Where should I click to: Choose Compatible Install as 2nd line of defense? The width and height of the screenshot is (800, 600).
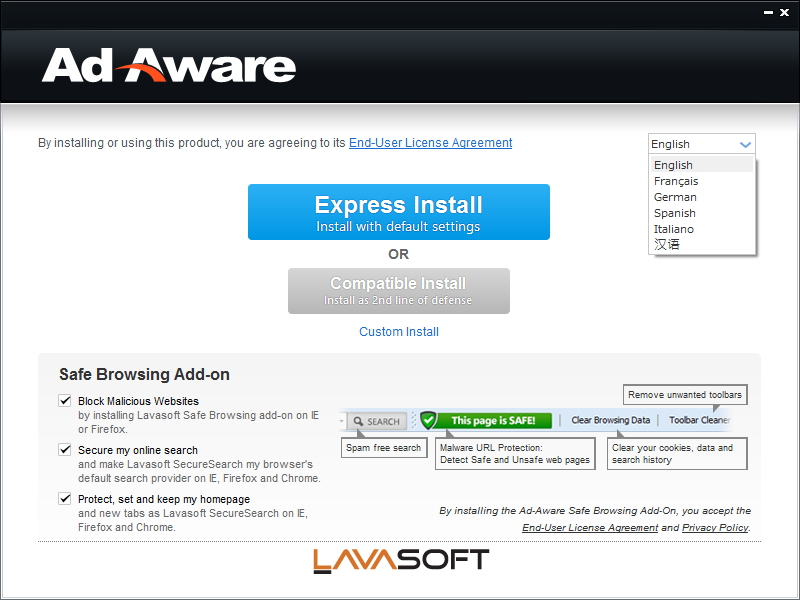click(398, 291)
